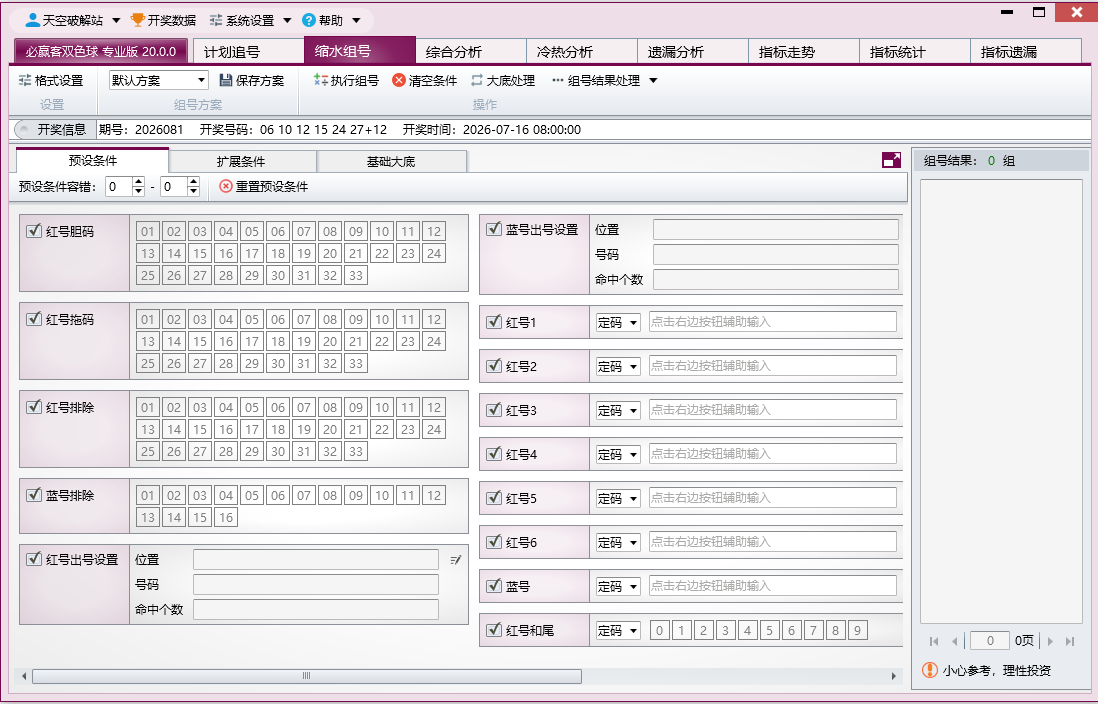1098x704 pixels.
Task: Select number 20 in 红号排除
Action: (x=330, y=429)
